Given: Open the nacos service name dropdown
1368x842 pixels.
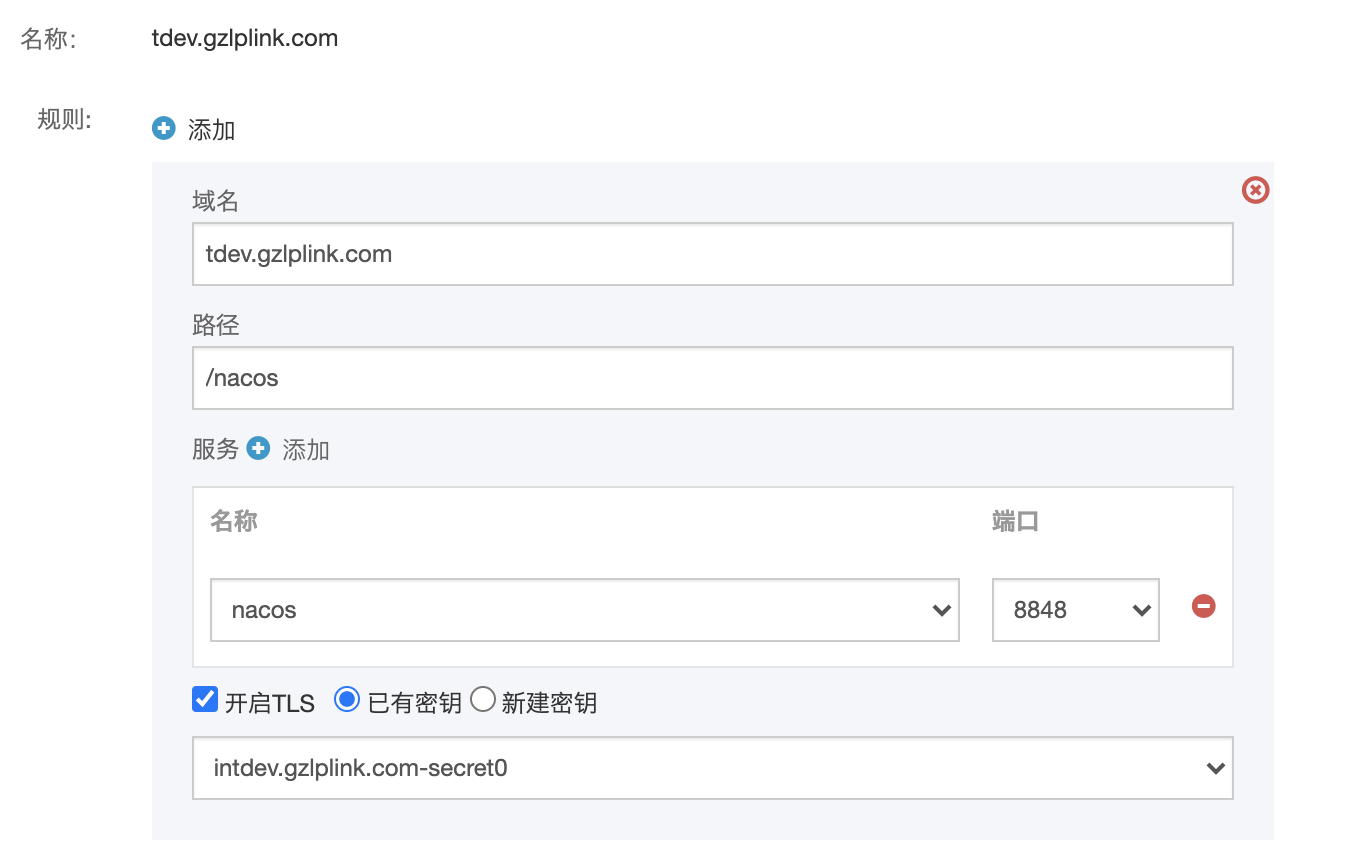Looking at the screenshot, I should (584, 609).
